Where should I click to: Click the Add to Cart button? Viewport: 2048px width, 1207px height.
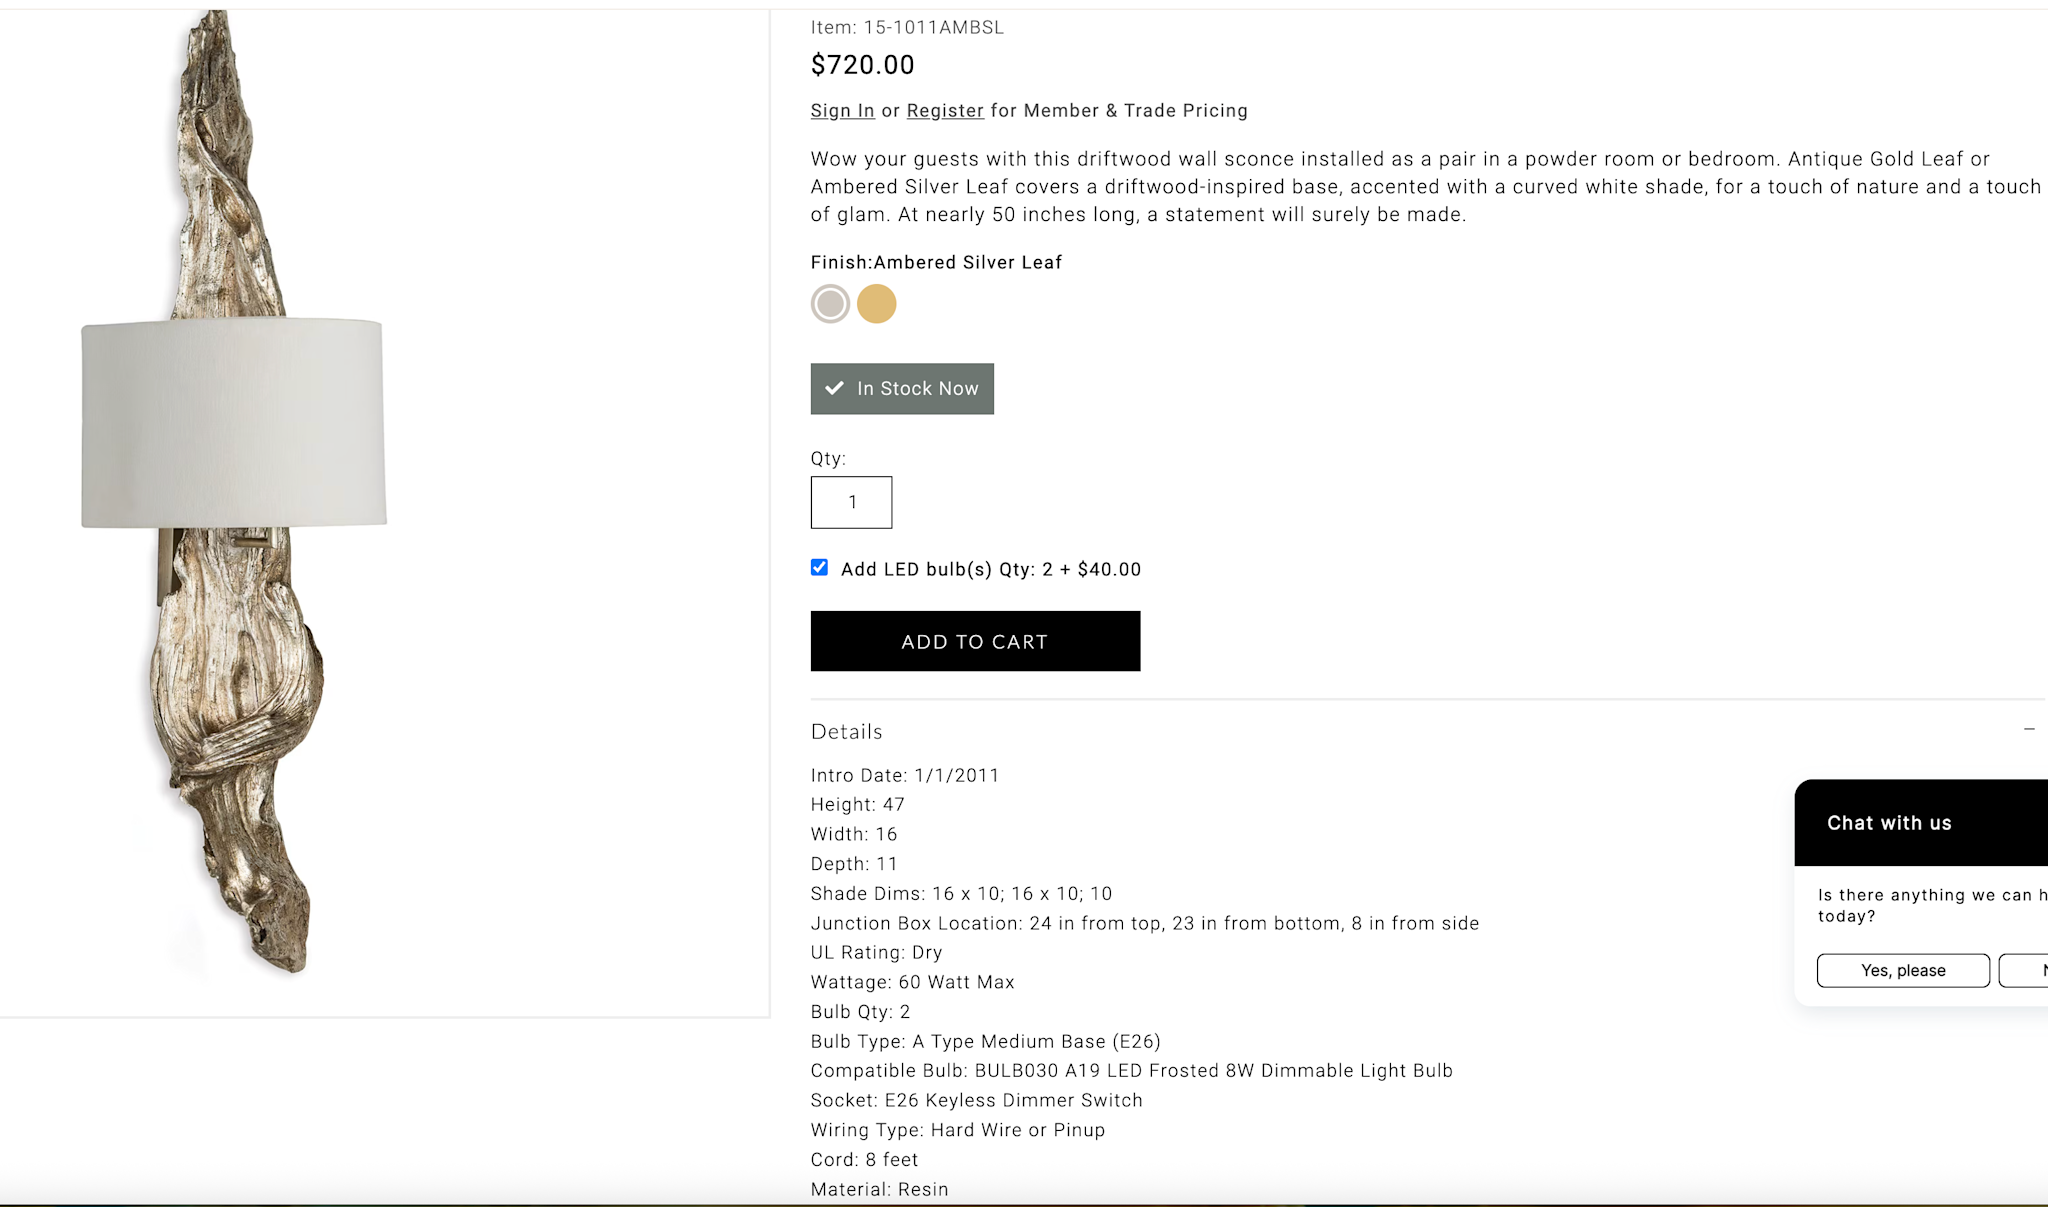tap(975, 641)
